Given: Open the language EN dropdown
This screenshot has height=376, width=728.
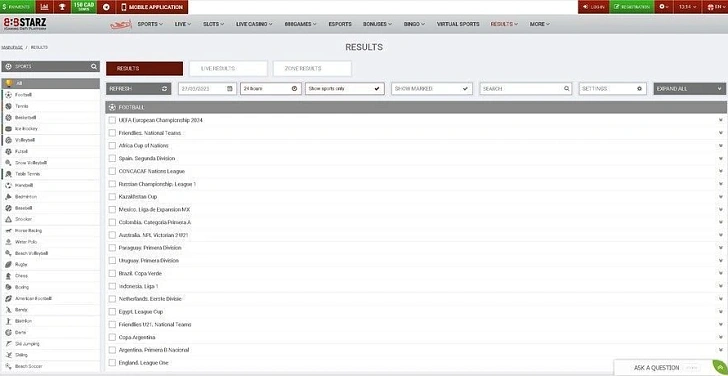Looking at the screenshot, I should pyautogui.click(x=715, y=7).
